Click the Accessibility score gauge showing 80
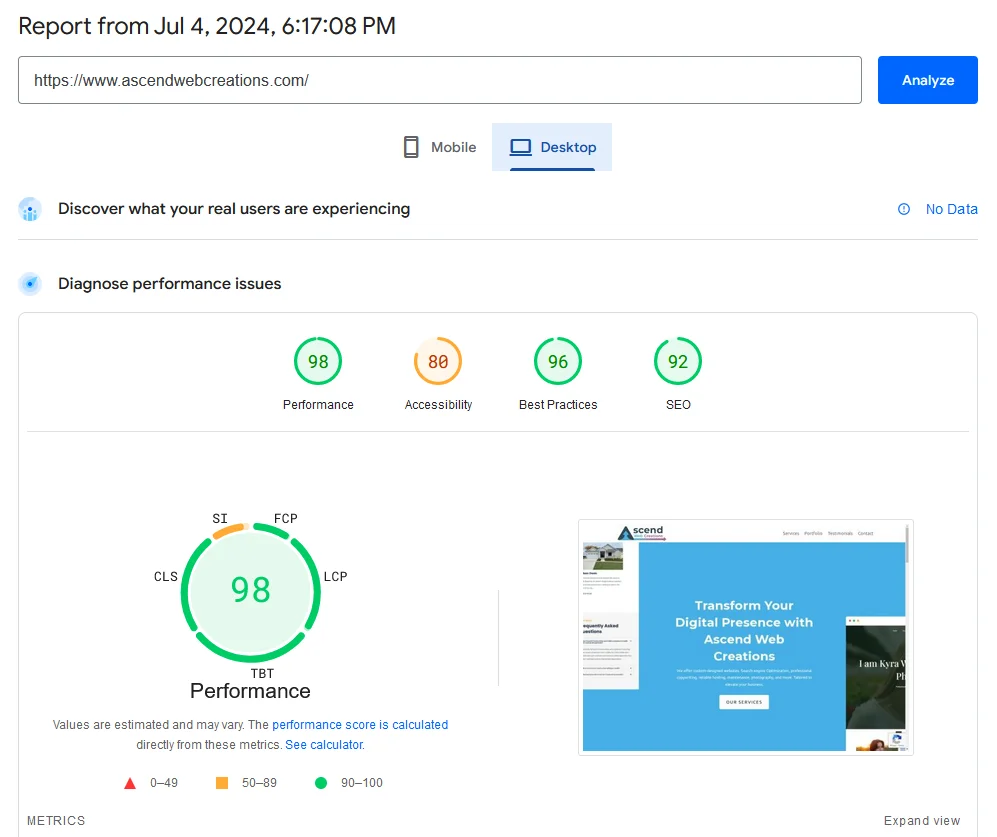This screenshot has height=837, width=997. tap(438, 361)
